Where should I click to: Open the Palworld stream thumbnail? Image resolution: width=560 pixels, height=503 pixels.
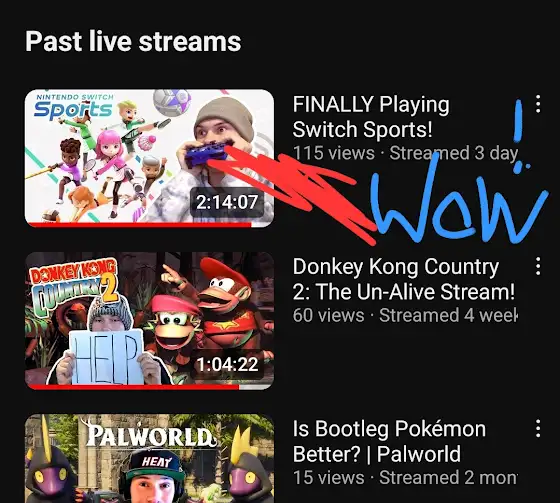[x=149, y=459]
